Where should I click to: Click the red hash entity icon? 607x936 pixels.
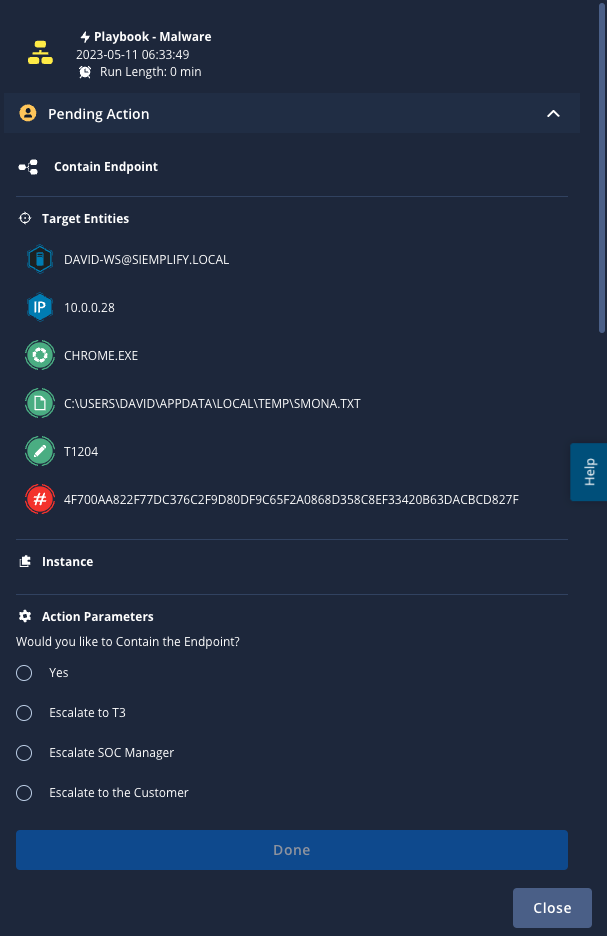click(x=39, y=499)
